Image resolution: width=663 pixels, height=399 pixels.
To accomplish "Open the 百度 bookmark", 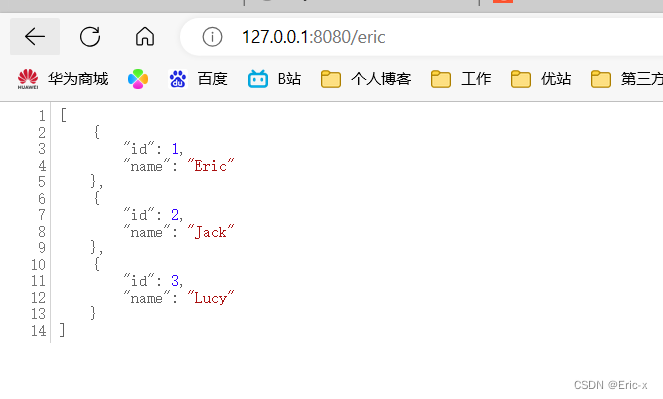I will tap(213, 79).
